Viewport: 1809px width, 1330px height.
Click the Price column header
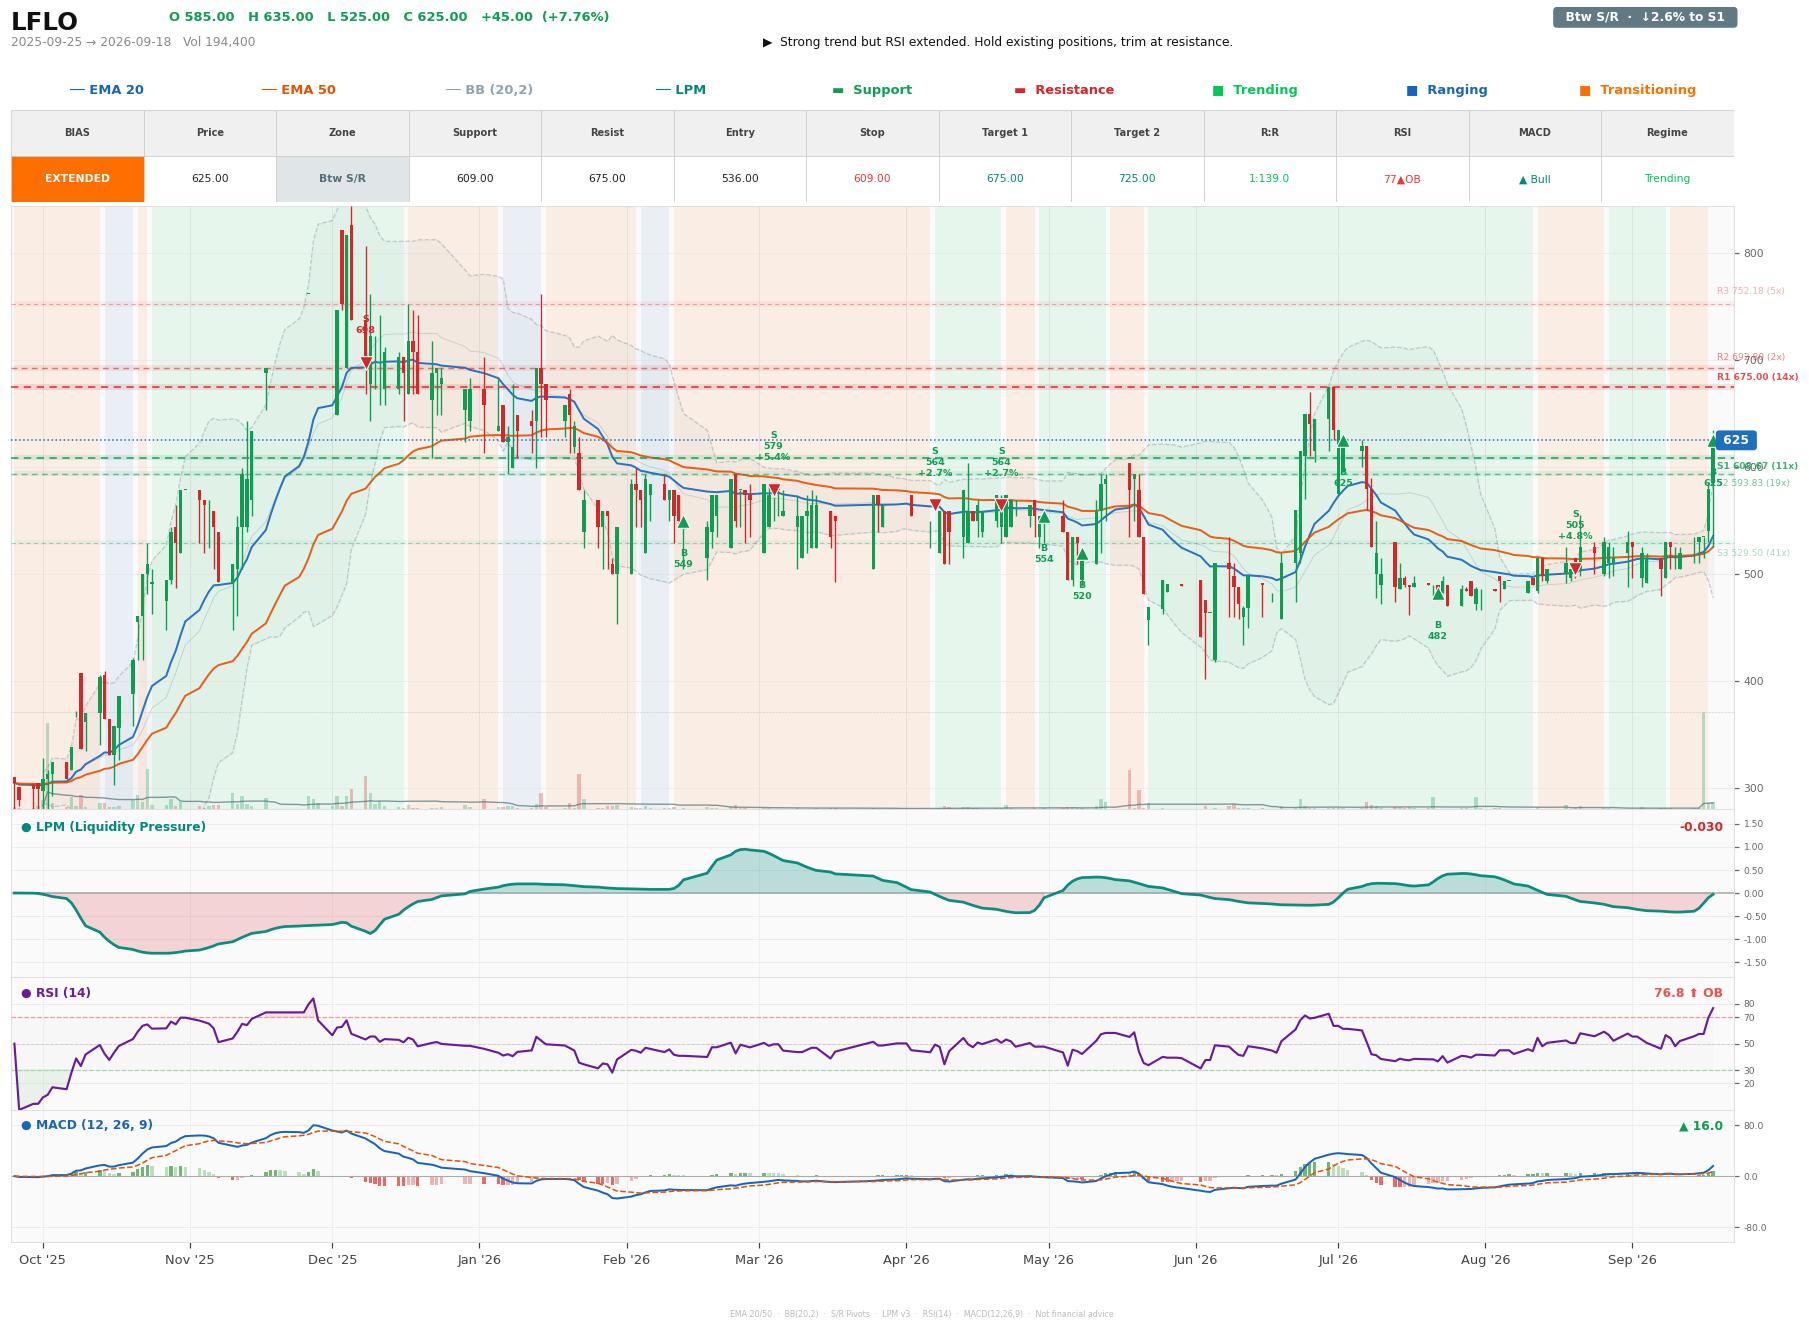(210, 133)
